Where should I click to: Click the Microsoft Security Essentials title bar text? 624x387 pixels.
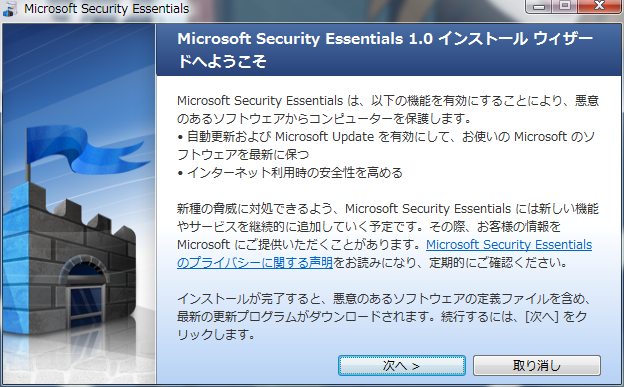(107, 9)
